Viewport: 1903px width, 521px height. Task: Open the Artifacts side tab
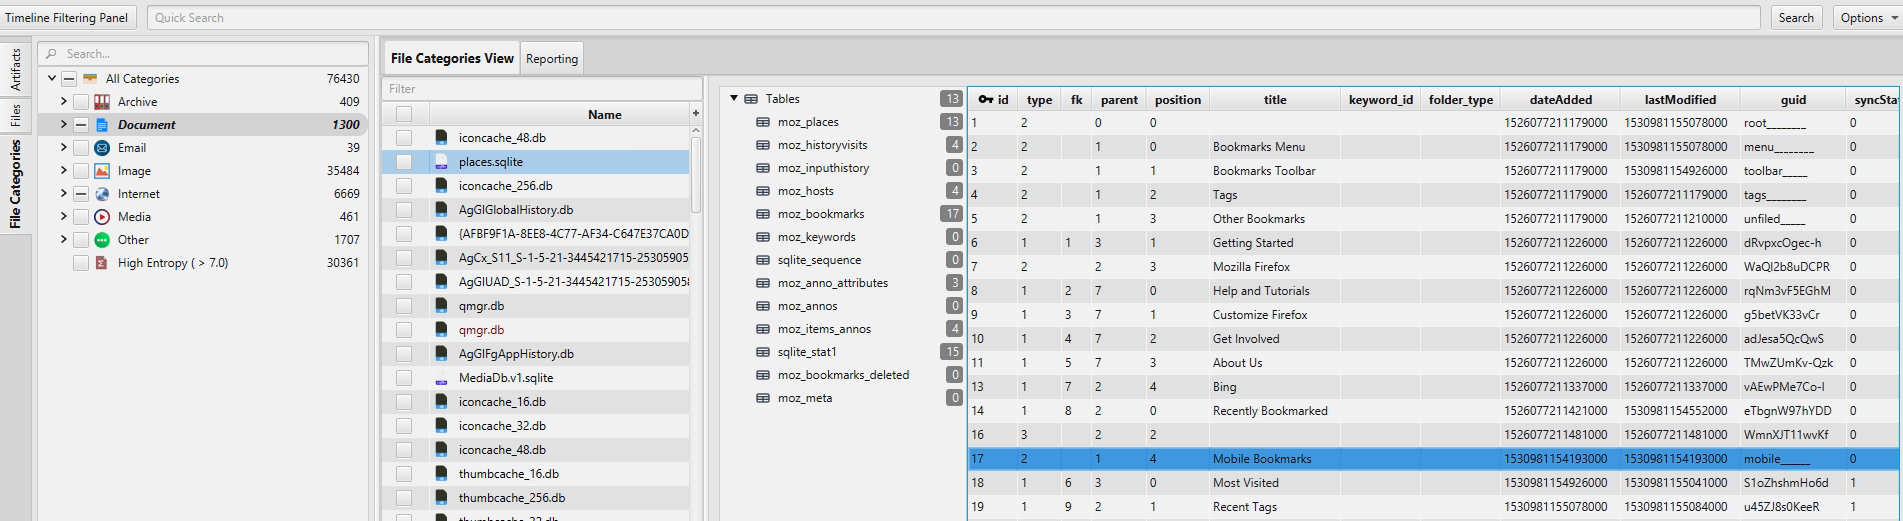pos(15,69)
